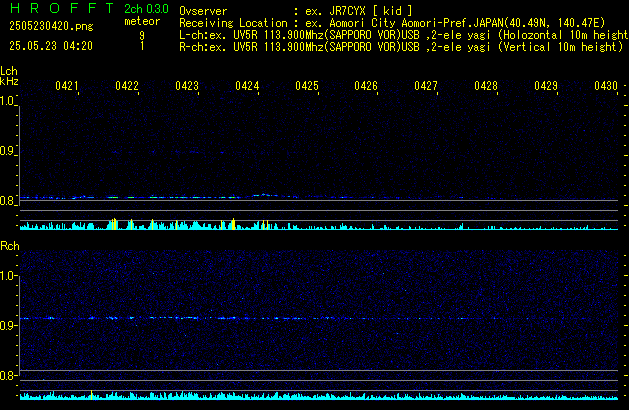Select the 0430 time axis marker
The width and height of the screenshot is (629, 410).
click(606, 86)
